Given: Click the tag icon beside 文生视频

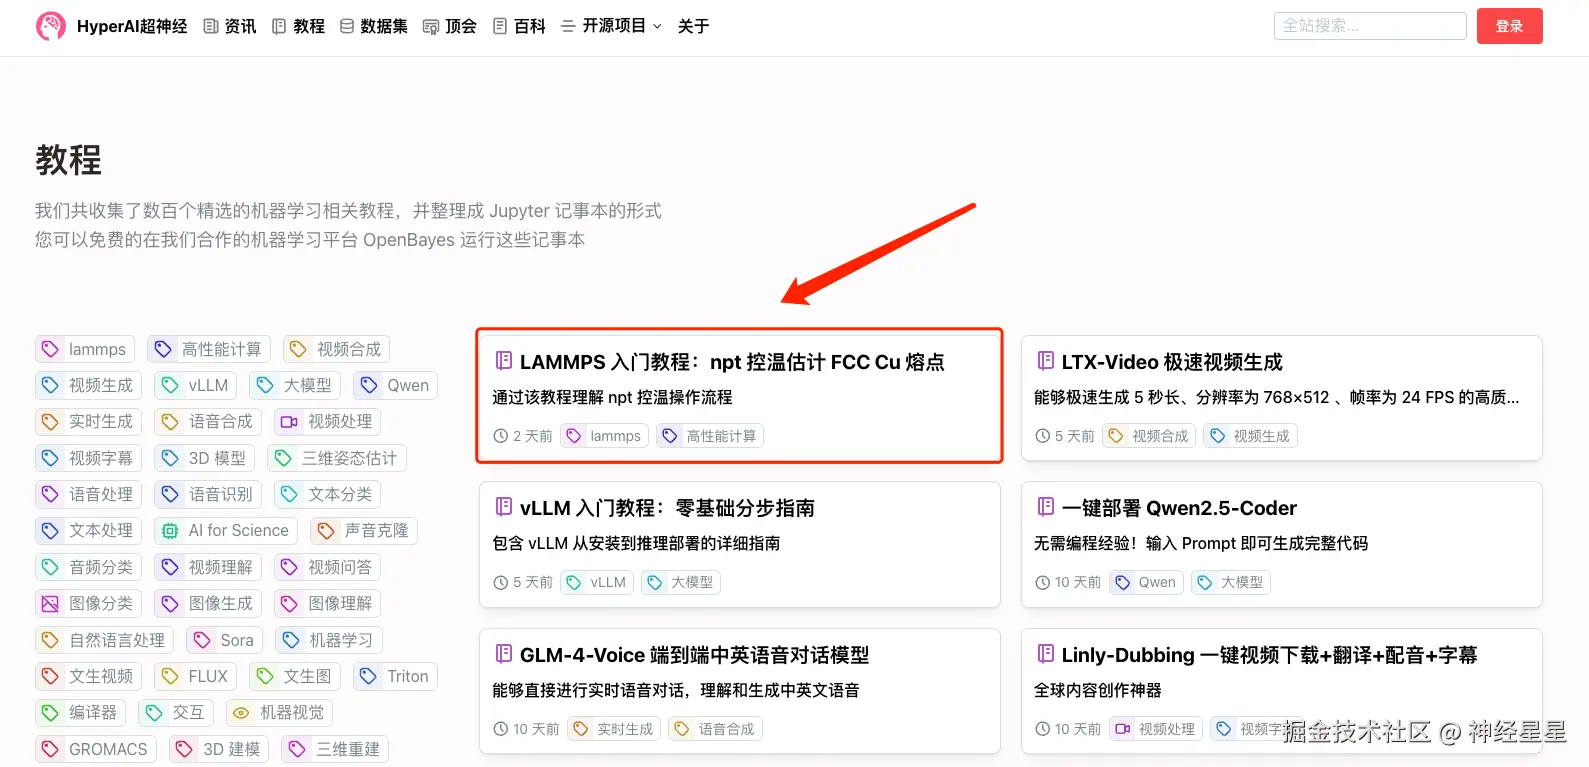Looking at the screenshot, I should coord(50,676).
